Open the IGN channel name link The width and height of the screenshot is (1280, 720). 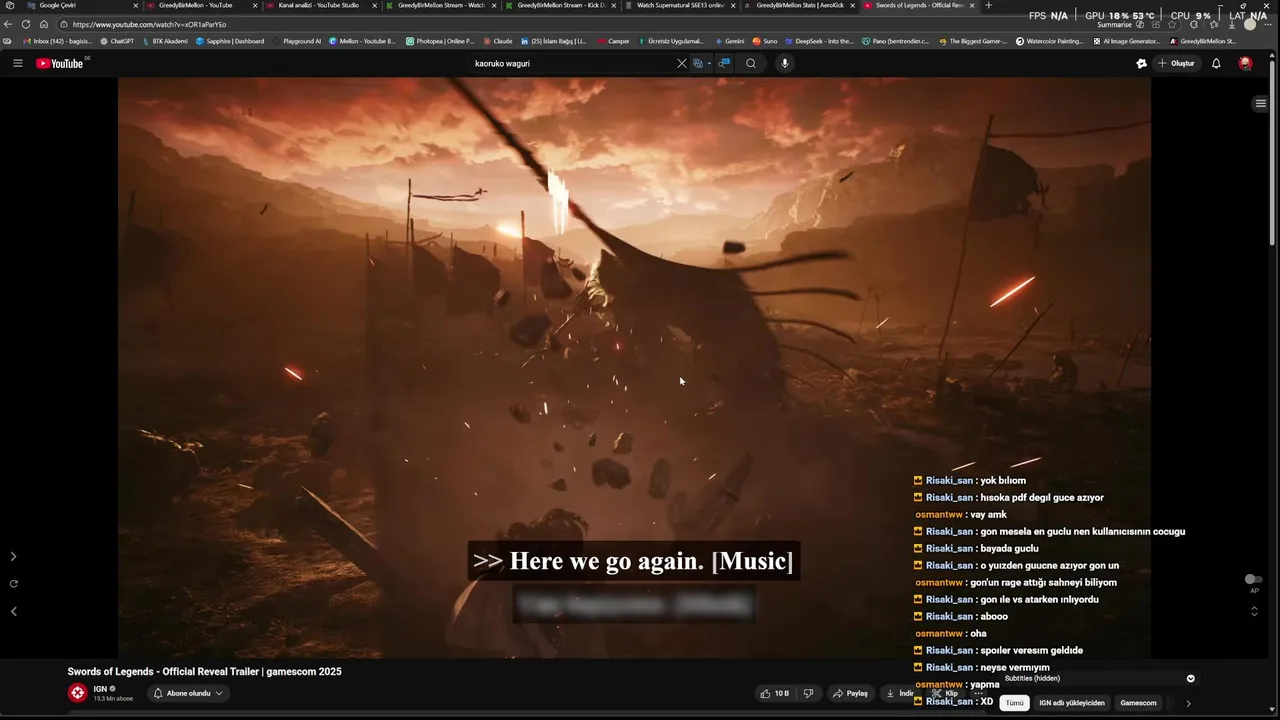pyautogui.click(x=100, y=689)
